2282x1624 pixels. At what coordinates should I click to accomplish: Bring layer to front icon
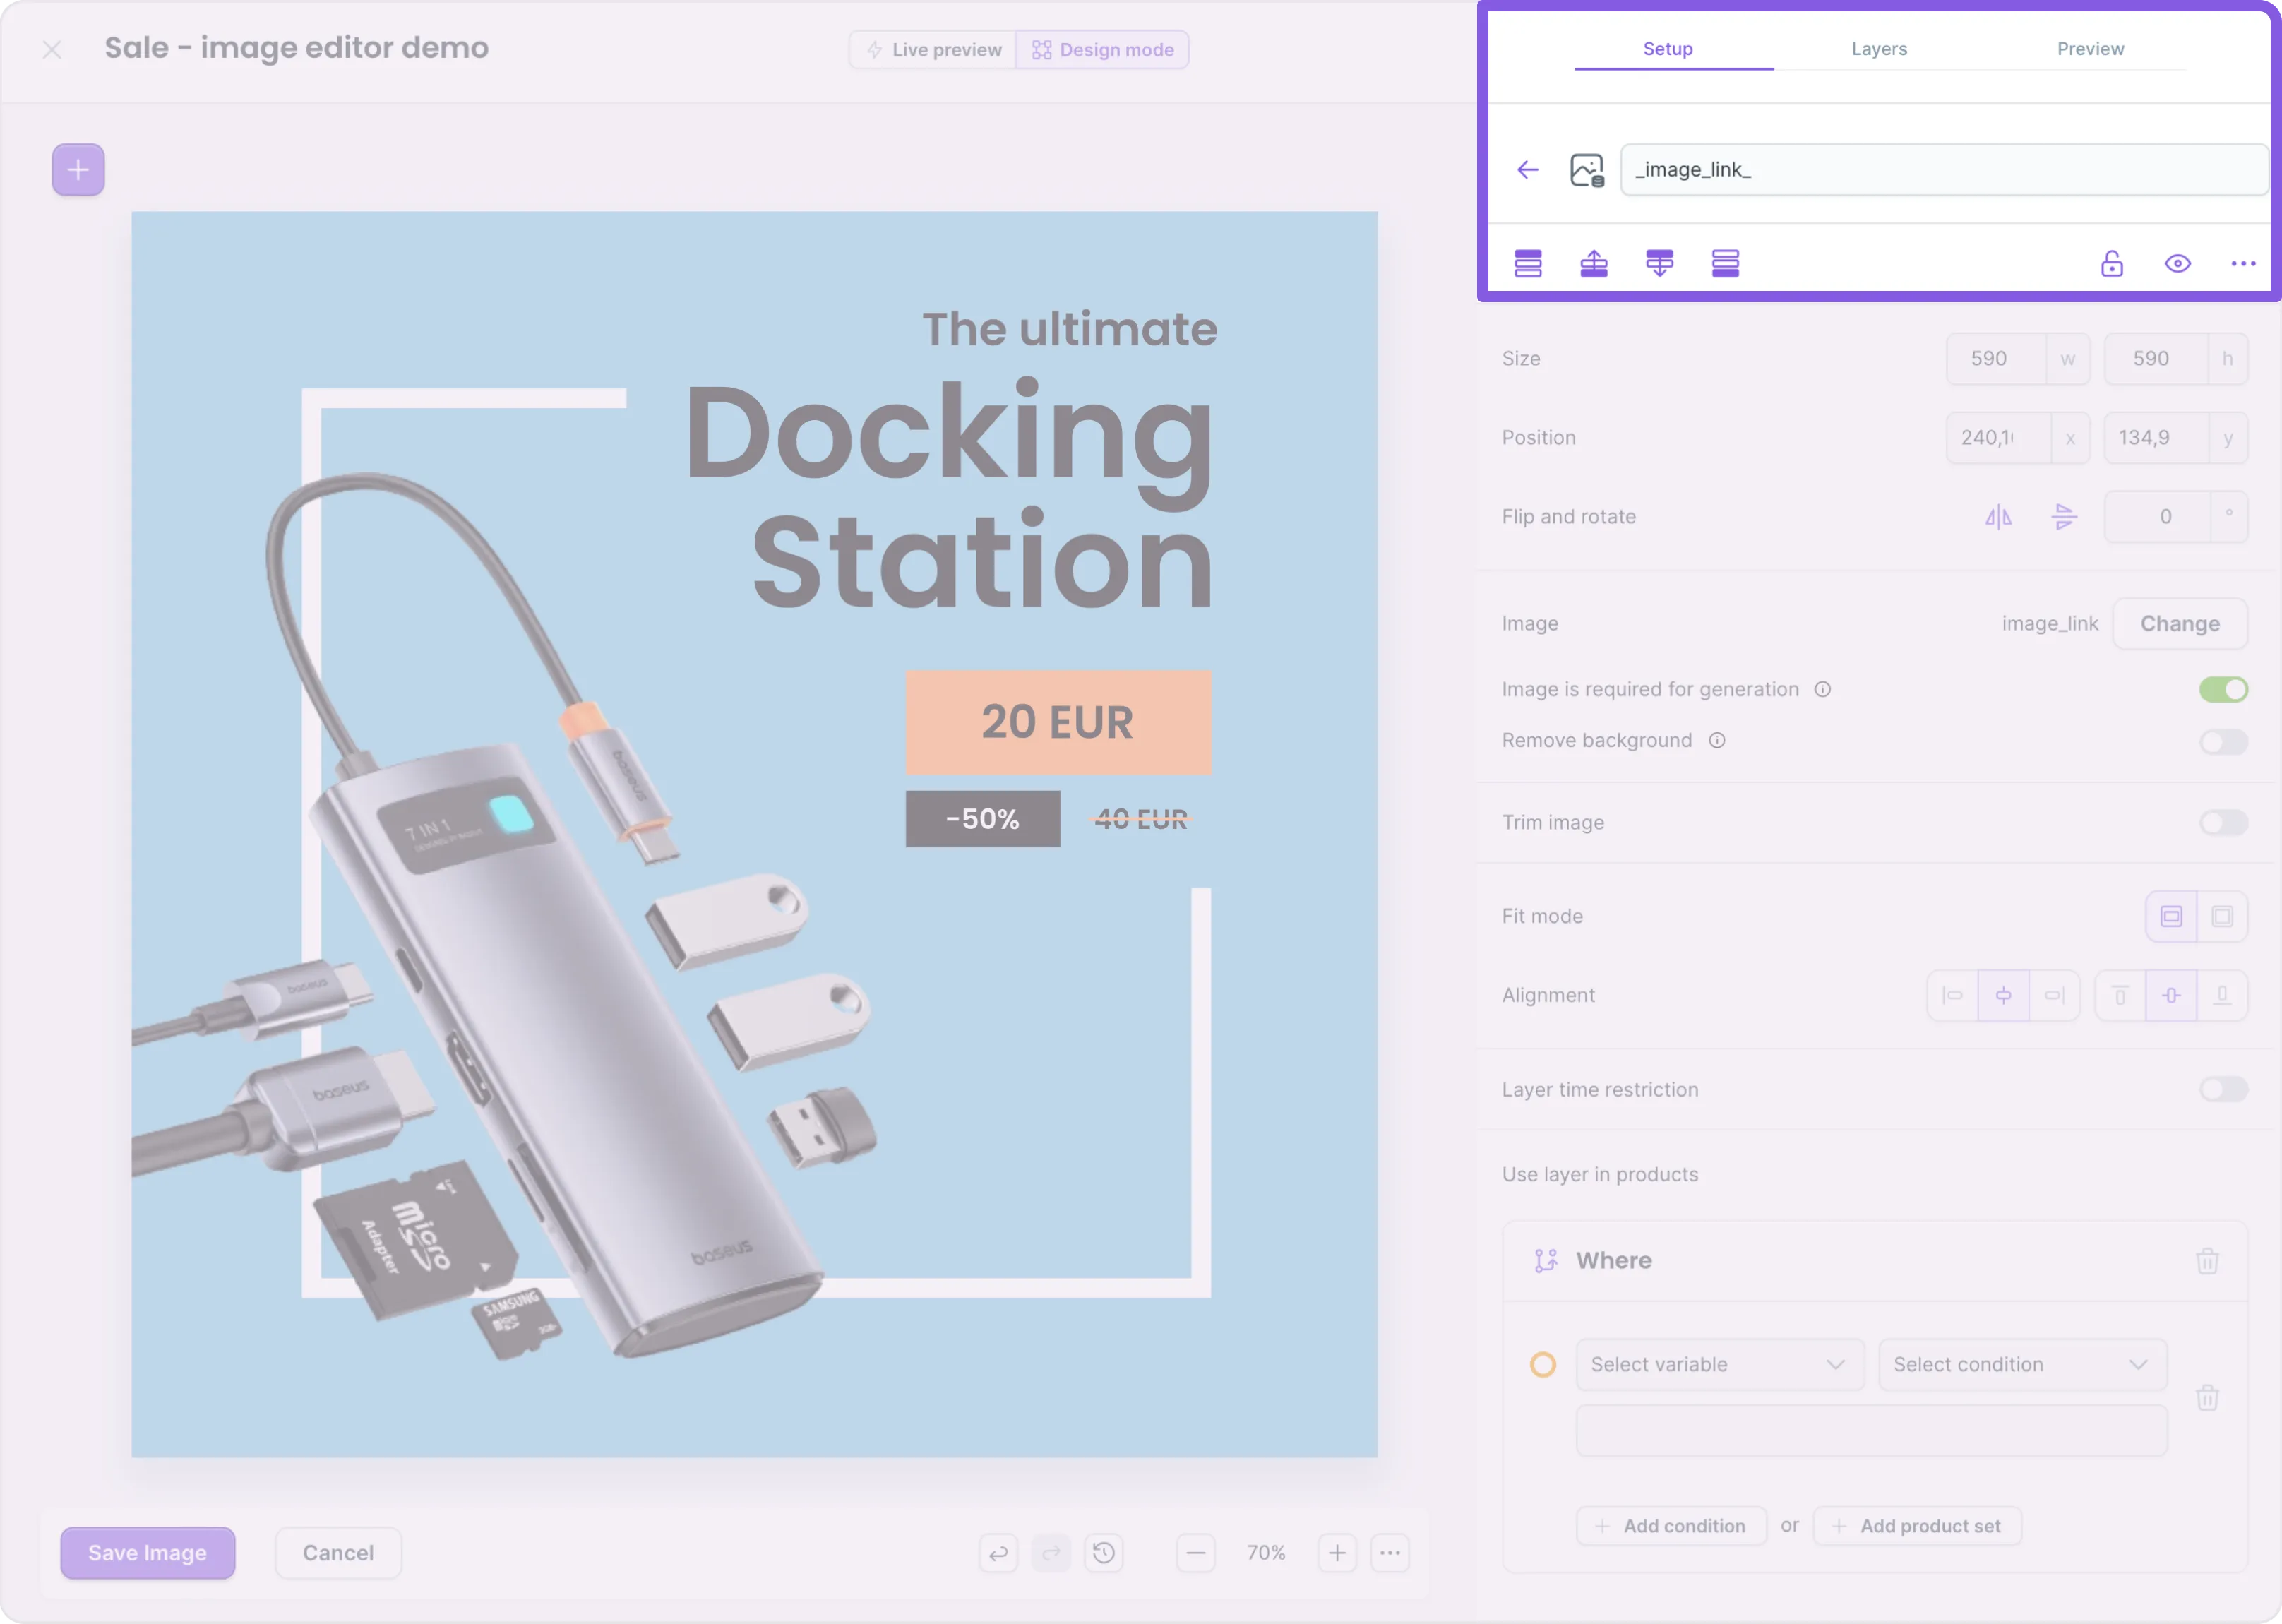(1528, 264)
